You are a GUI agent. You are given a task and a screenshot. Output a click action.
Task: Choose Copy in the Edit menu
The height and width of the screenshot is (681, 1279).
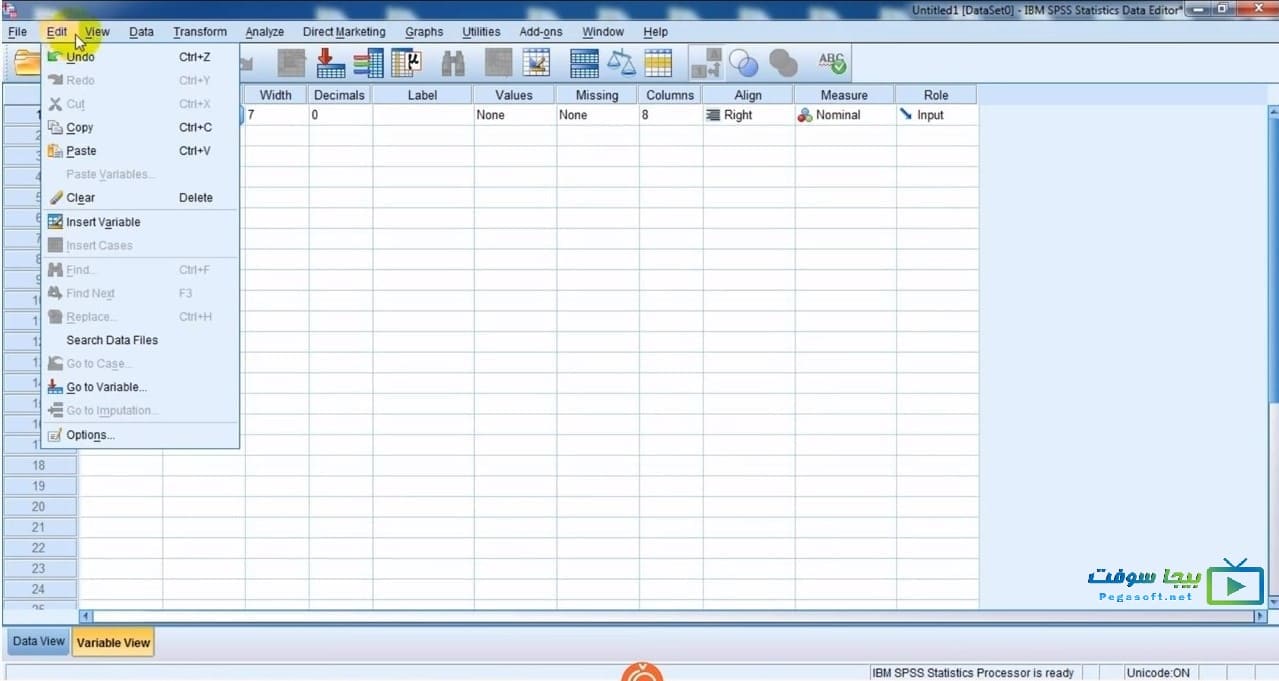[140, 127]
